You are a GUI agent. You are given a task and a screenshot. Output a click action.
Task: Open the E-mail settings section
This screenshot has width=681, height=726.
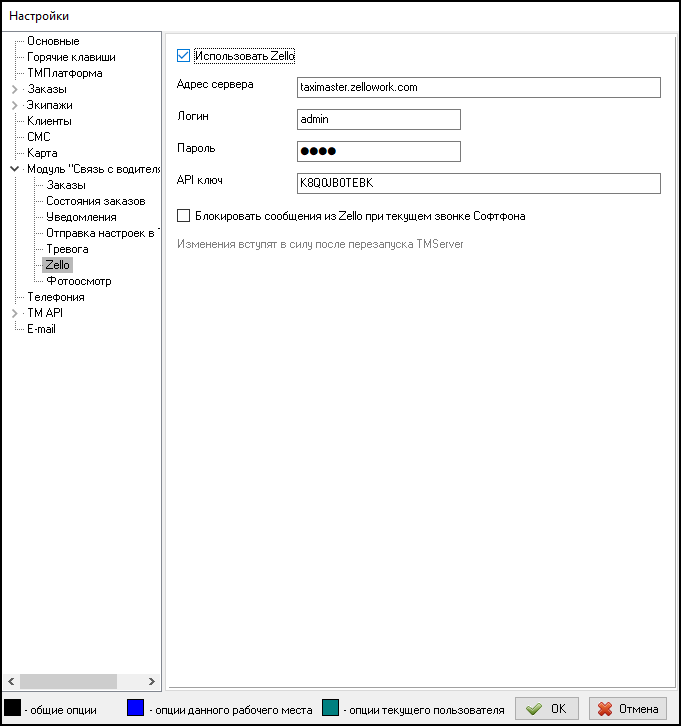(41, 329)
